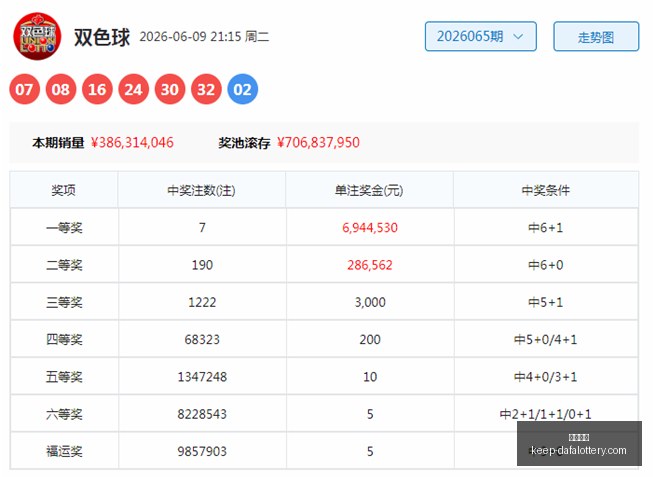The height and width of the screenshot is (477, 653).
Task: Click red ball number 30
Action: [x=169, y=89]
